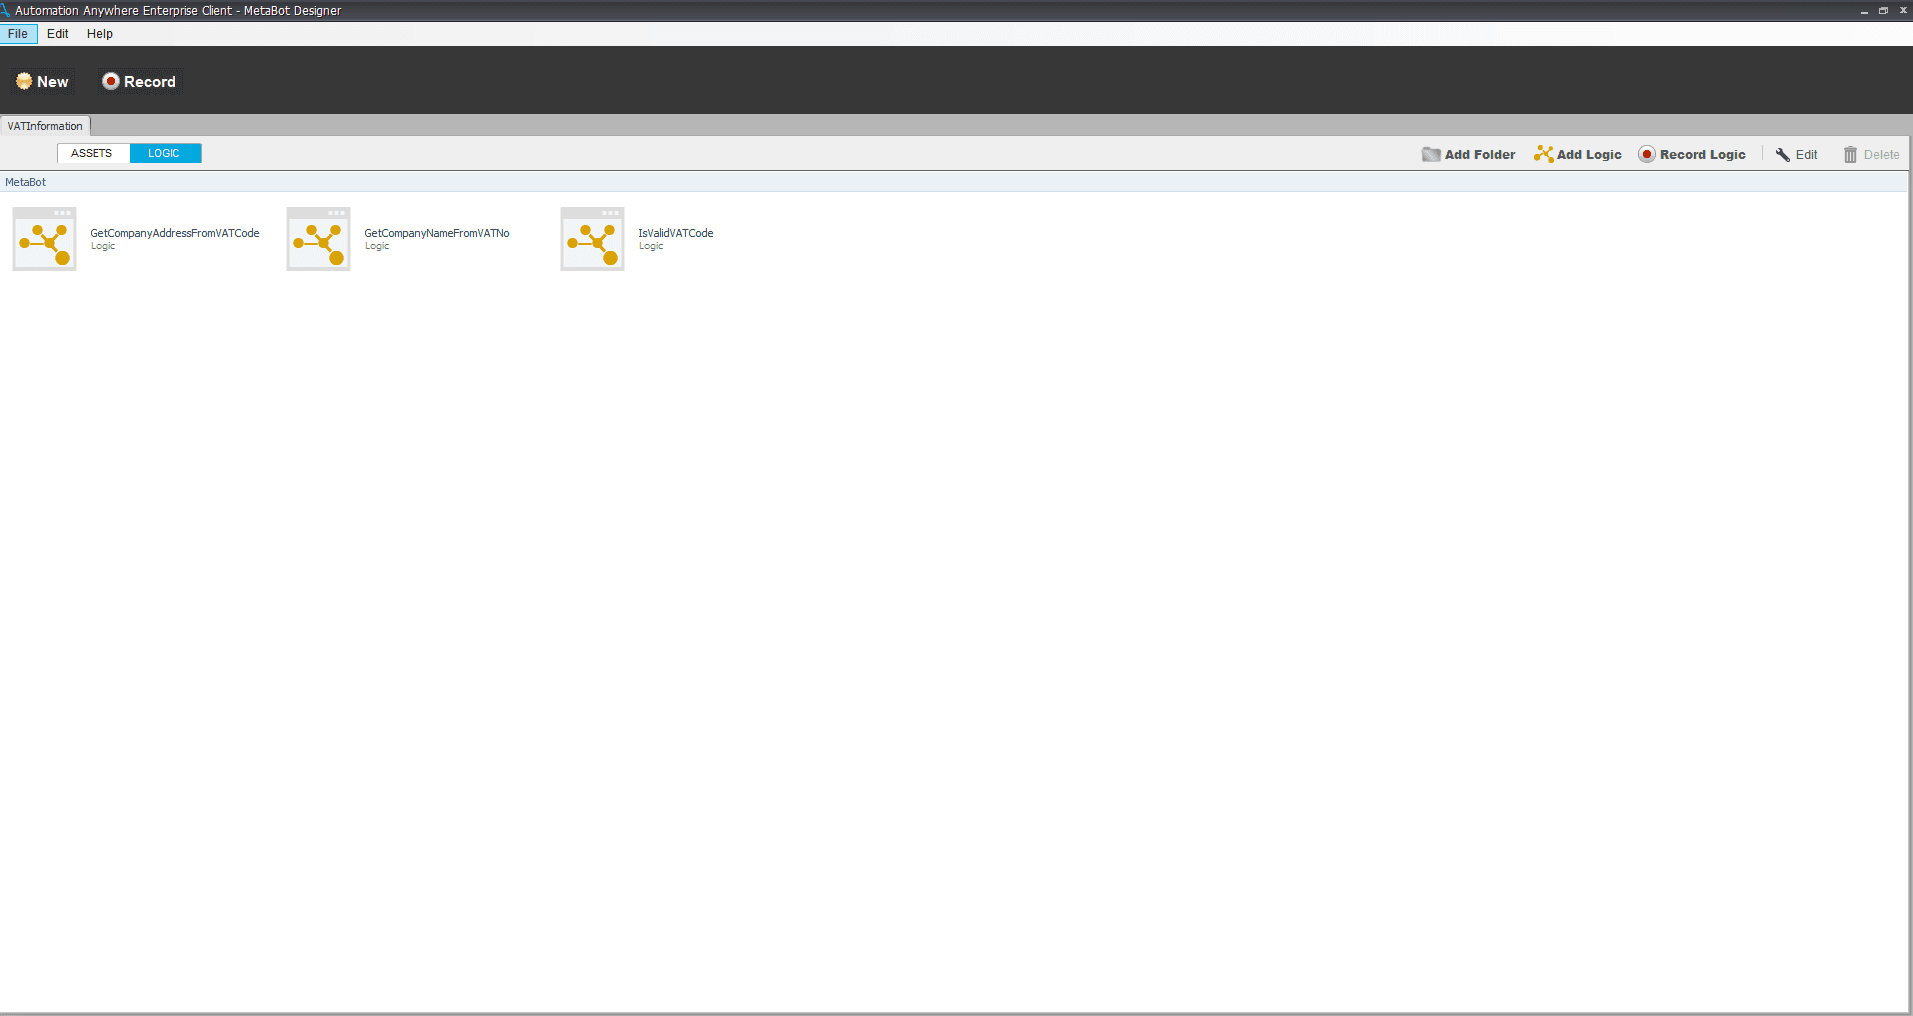This screenshot has height=1016, width=1913.
Task: Click the Record circle icon
Action: click(x=111, y=81)
